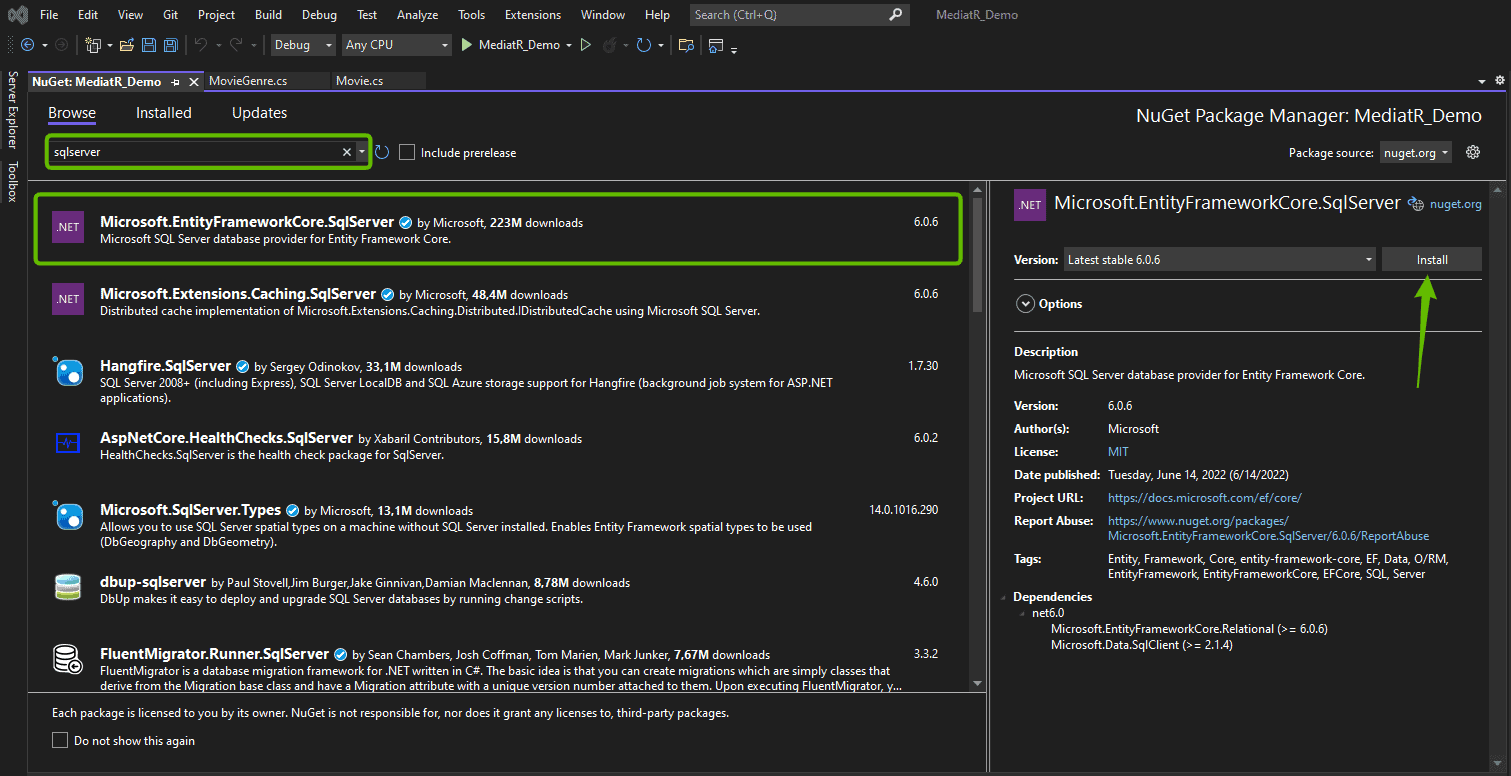Pin the NuGet: MediatR_Demo tab
Viewport: 1511px width, 776px height.
click(x=175, y=81)
